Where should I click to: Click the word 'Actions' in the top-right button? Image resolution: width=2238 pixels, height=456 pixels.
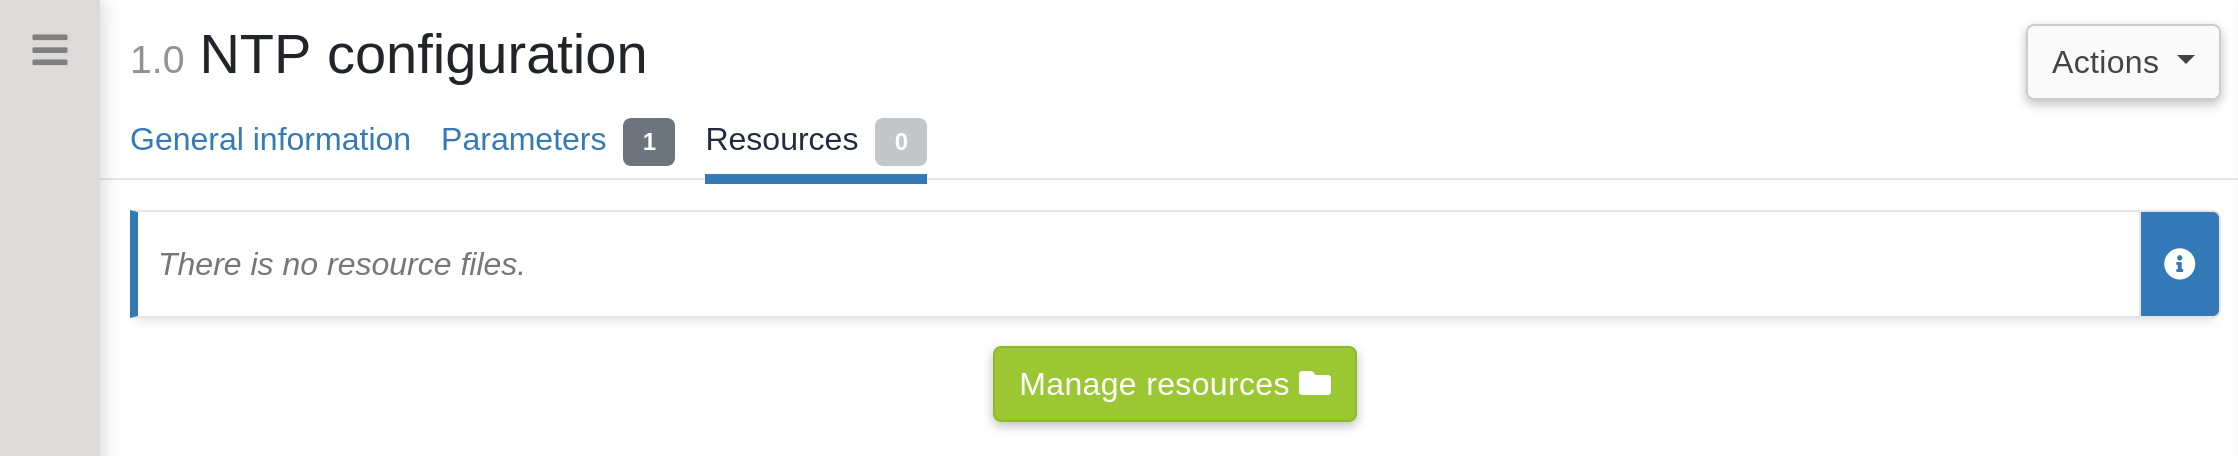pyautogui.click(x=2104, y=62)
